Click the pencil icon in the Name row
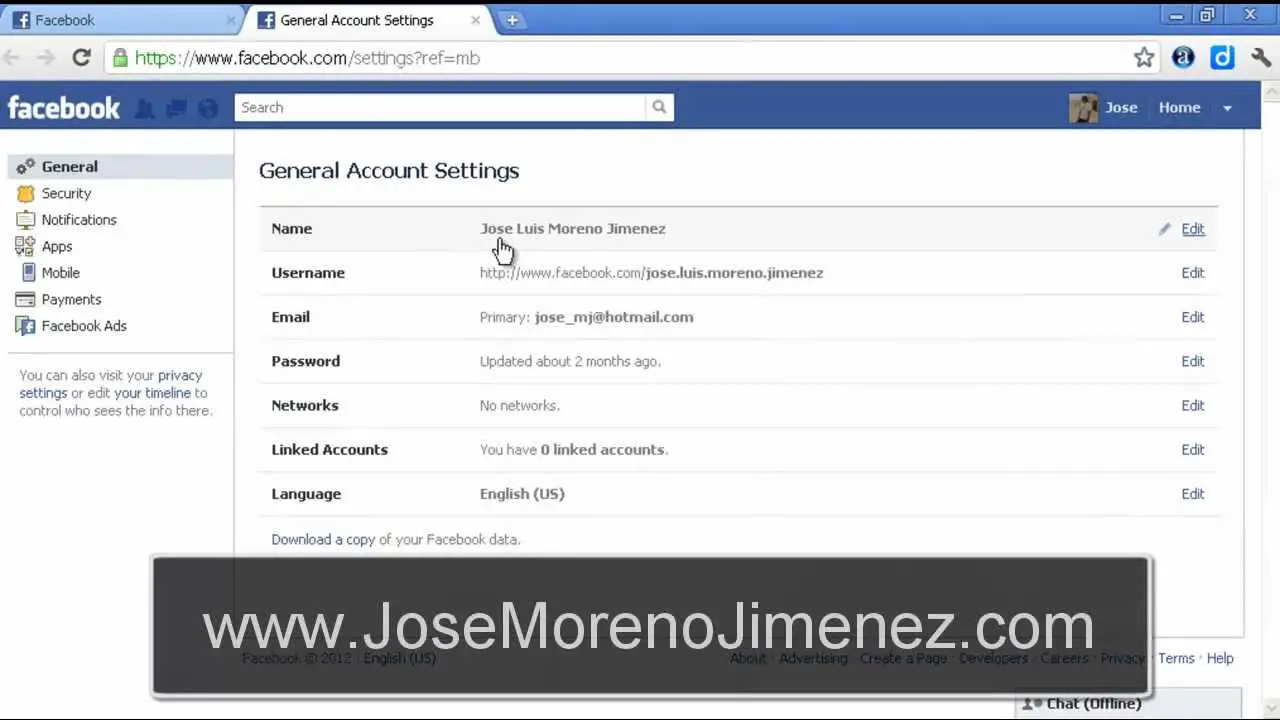1280x720 pixels. click(1164, 229)
